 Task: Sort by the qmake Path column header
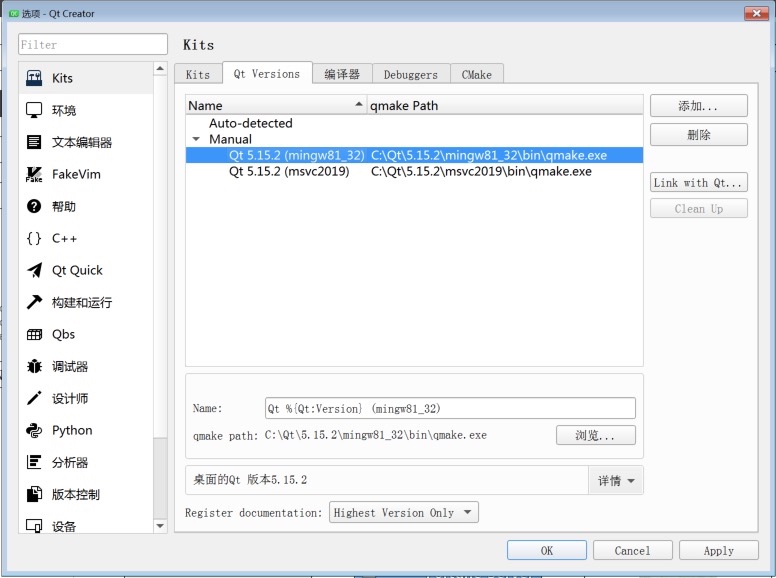(x=505, y=105)
